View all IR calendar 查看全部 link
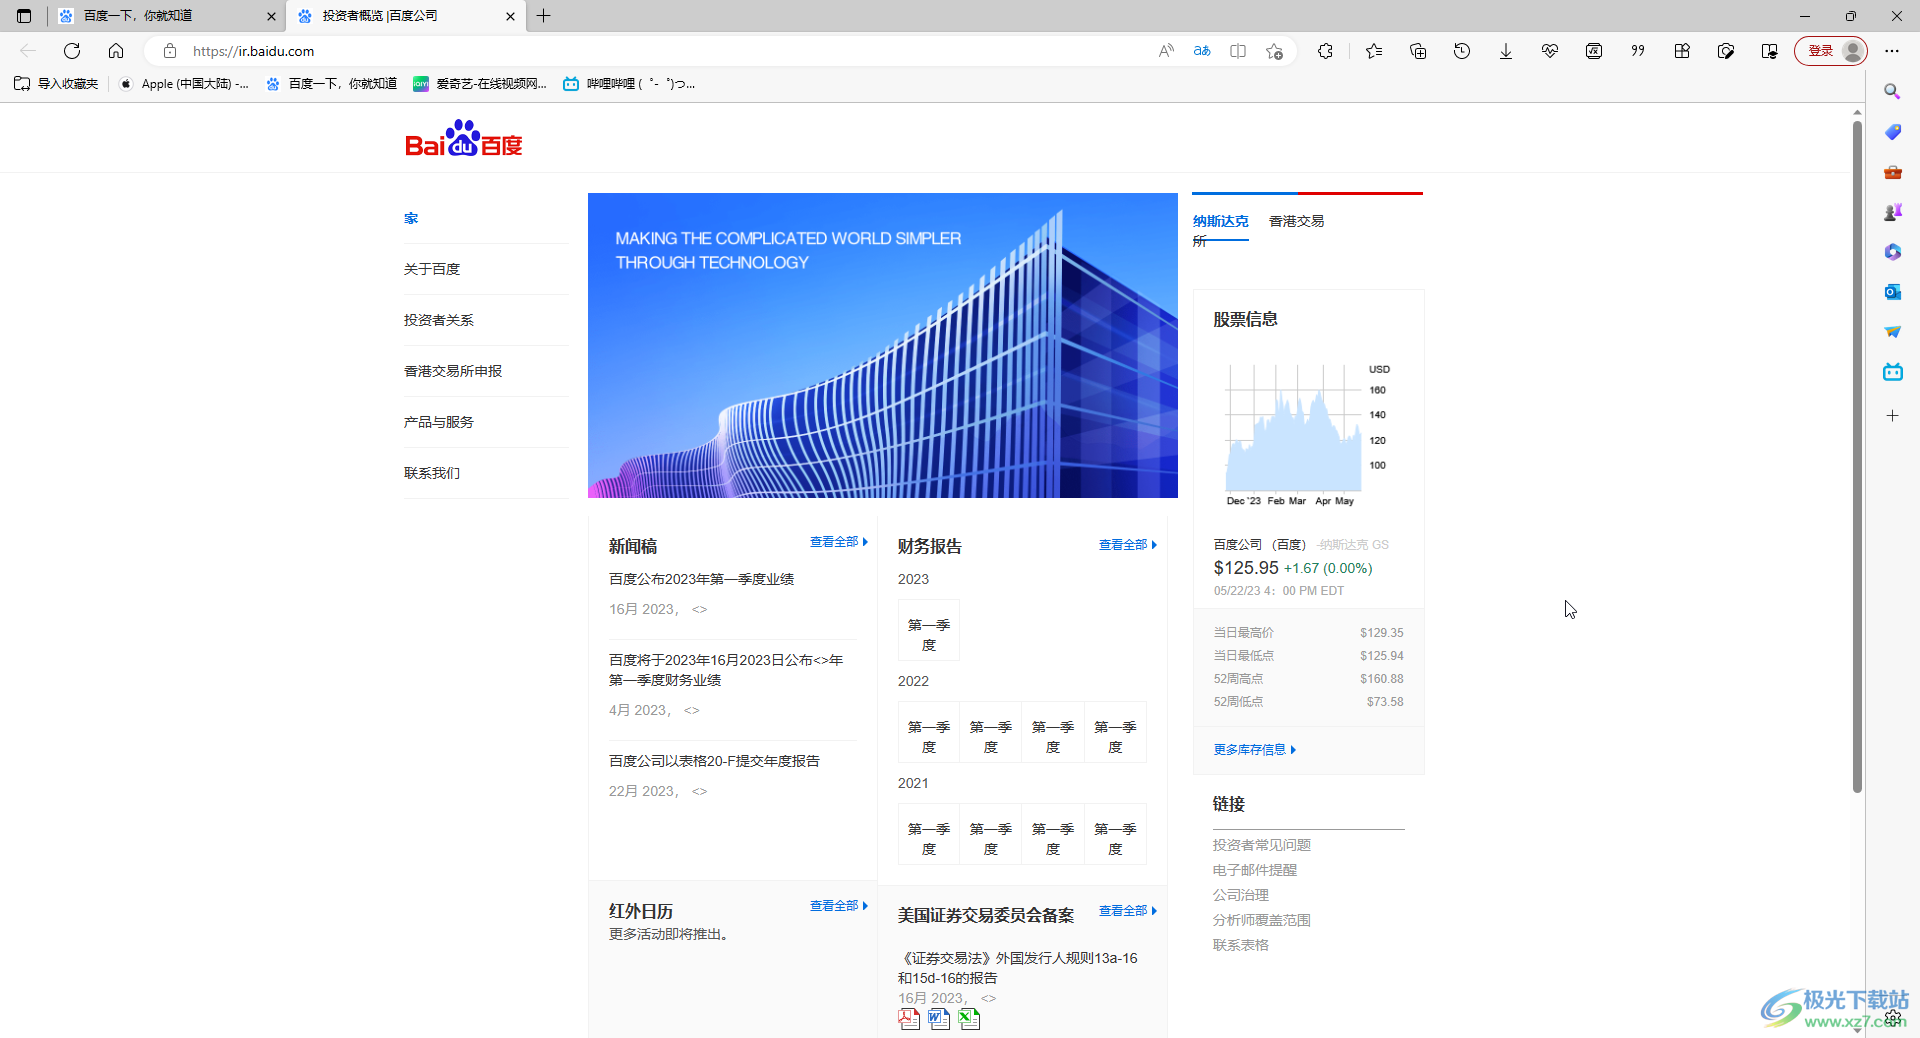 click(838, 906)
